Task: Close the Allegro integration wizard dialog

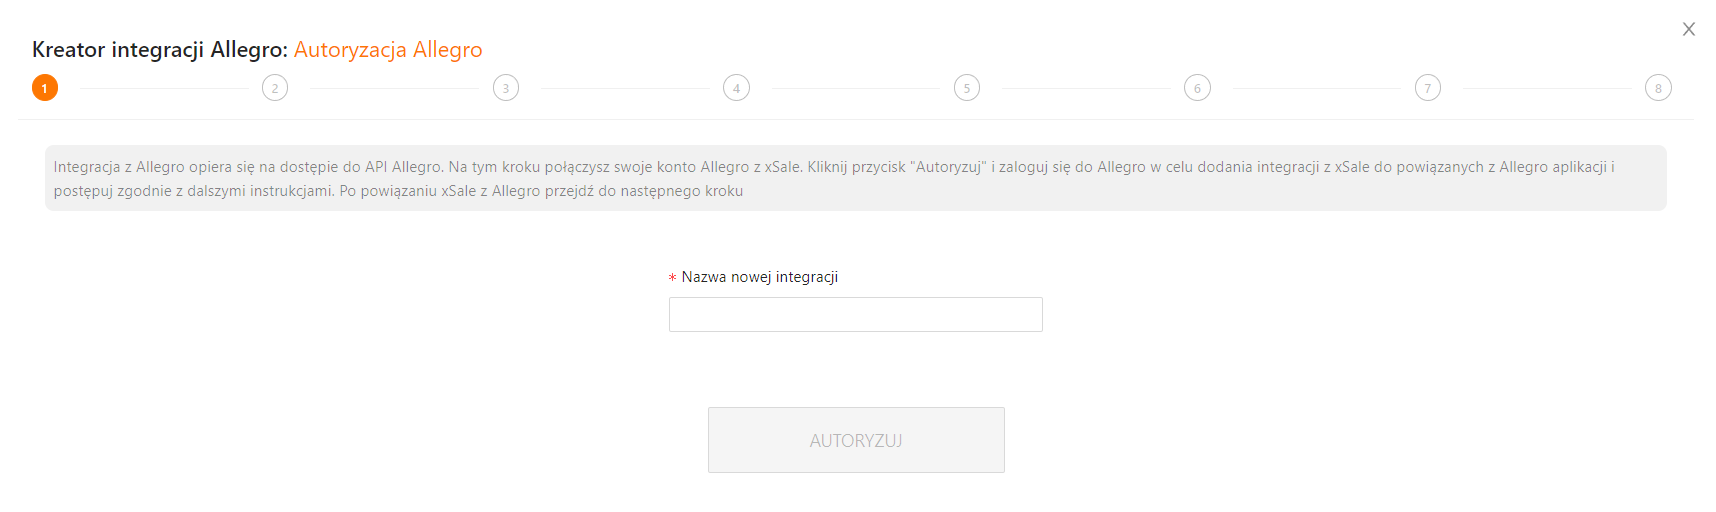Action: [1689, 29]
